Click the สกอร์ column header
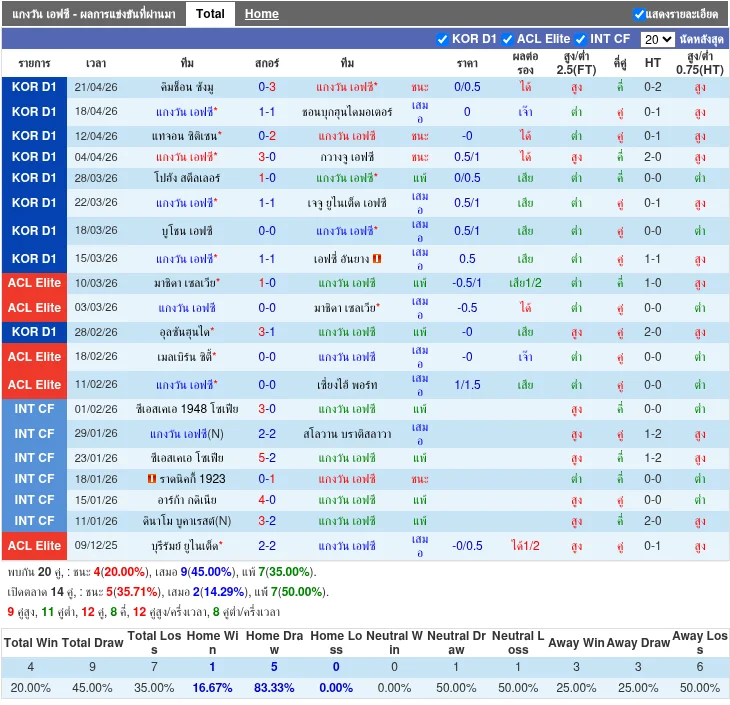Viewport: 730px width, 705px height. coord(267,63)
